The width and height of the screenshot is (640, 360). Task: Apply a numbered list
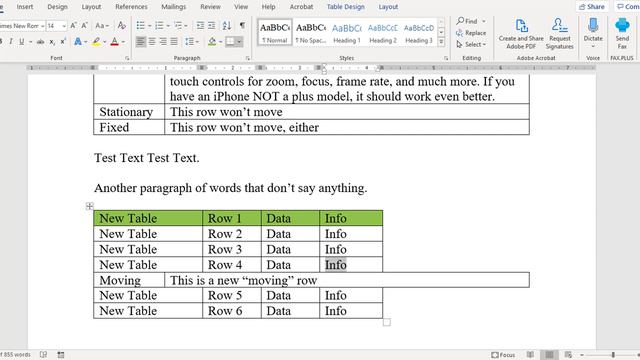[159, 26]
